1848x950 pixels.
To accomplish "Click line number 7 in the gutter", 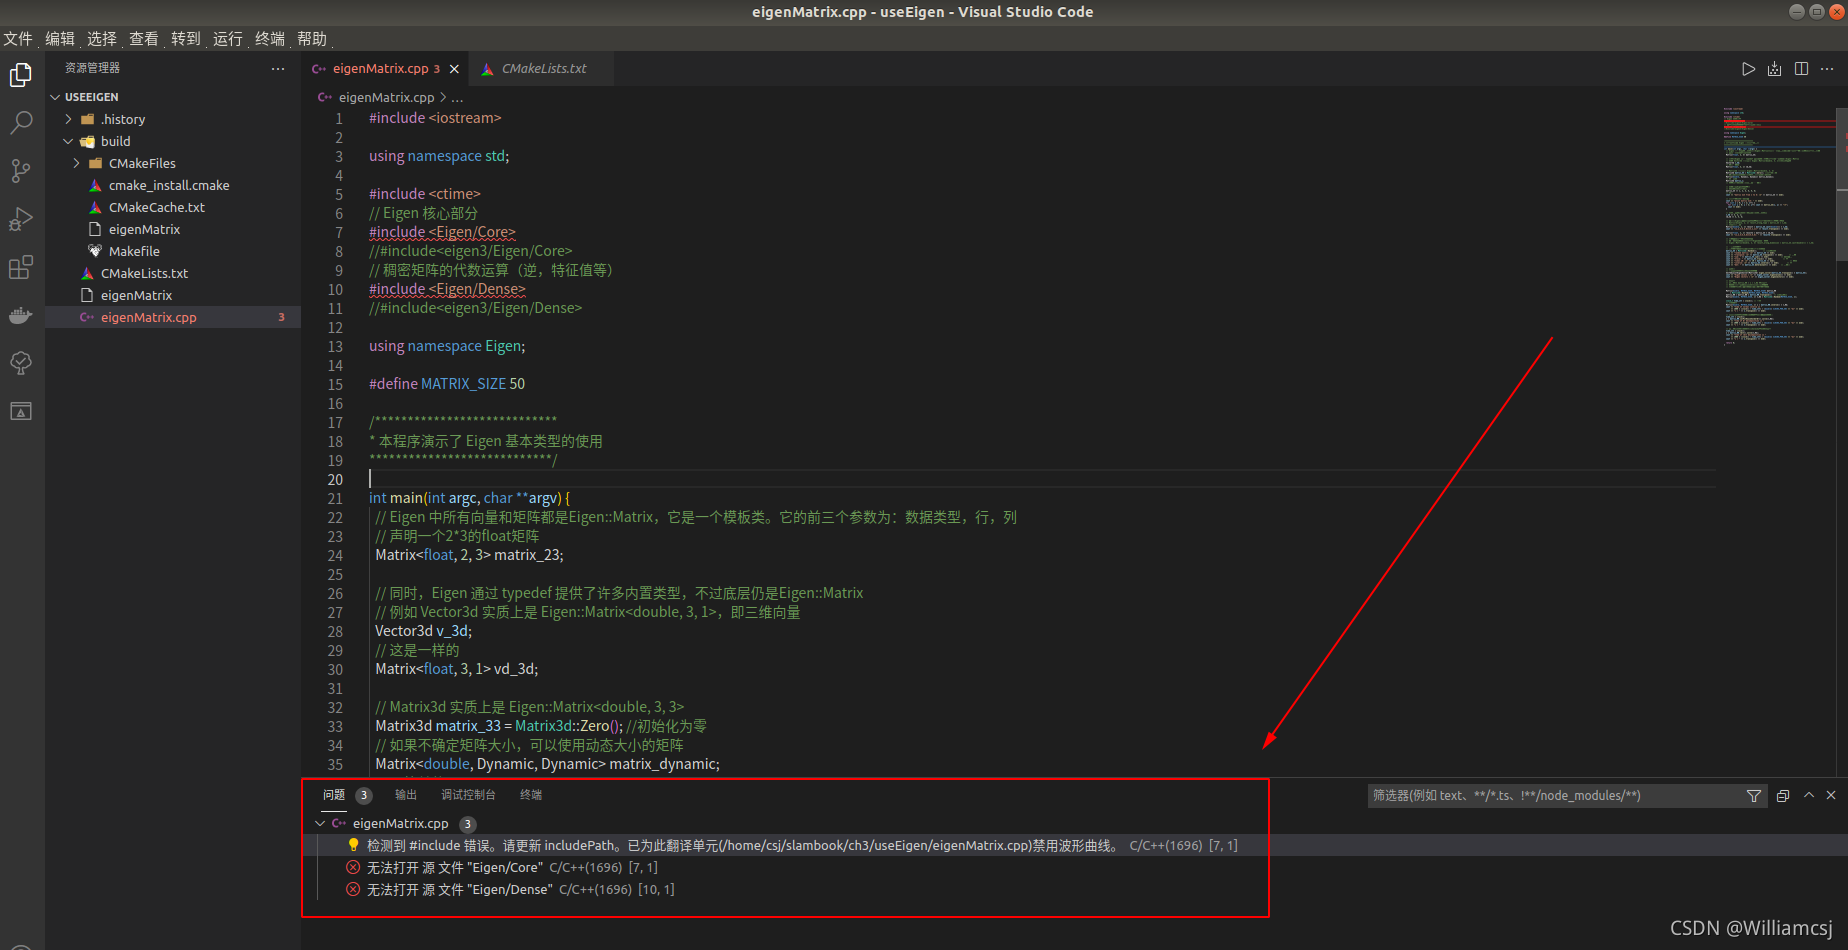I will [339, 232].
